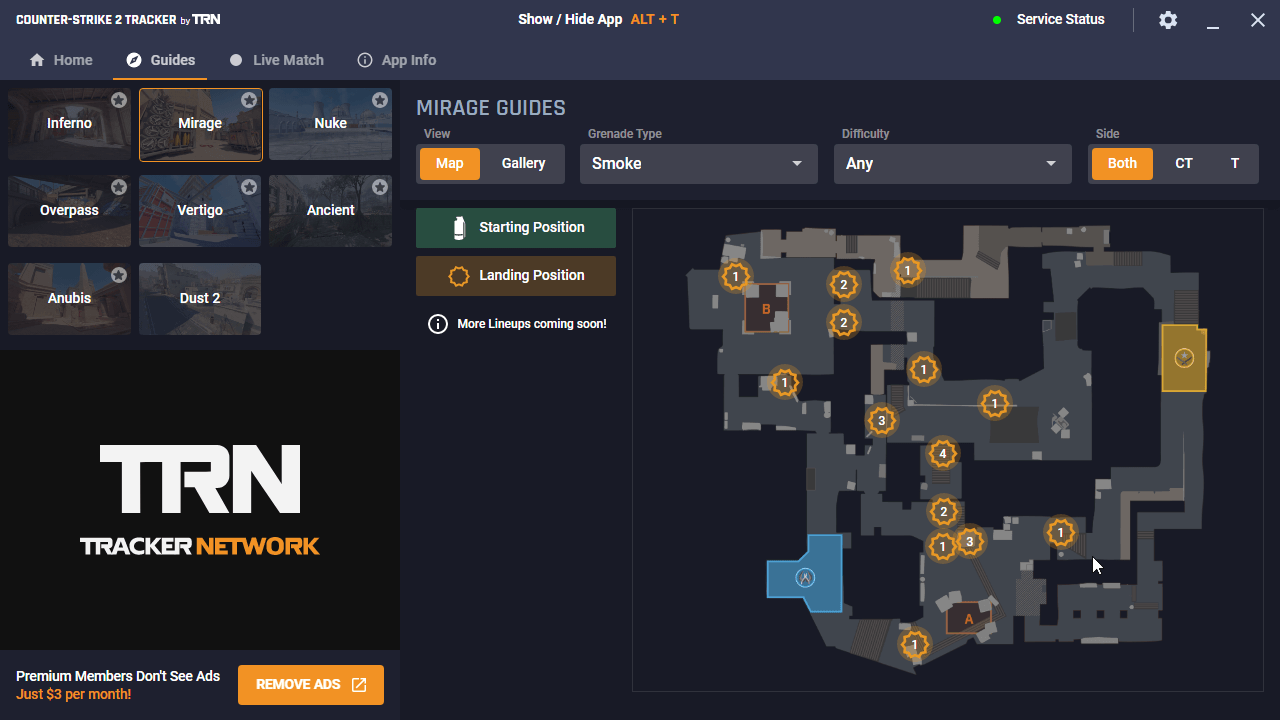Open the Vertigo map guides
1280x720 pixels.
pyautogui.click(x=200, y=211)
